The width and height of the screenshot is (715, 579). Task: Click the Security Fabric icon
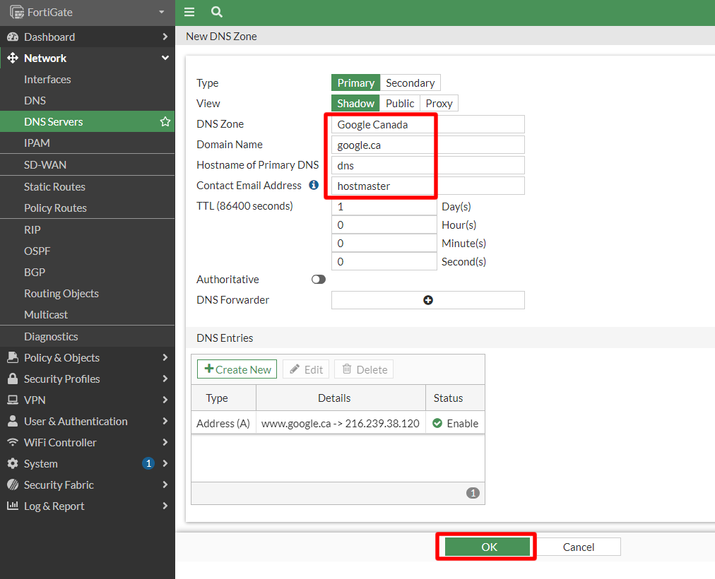[x=13, y=485]
